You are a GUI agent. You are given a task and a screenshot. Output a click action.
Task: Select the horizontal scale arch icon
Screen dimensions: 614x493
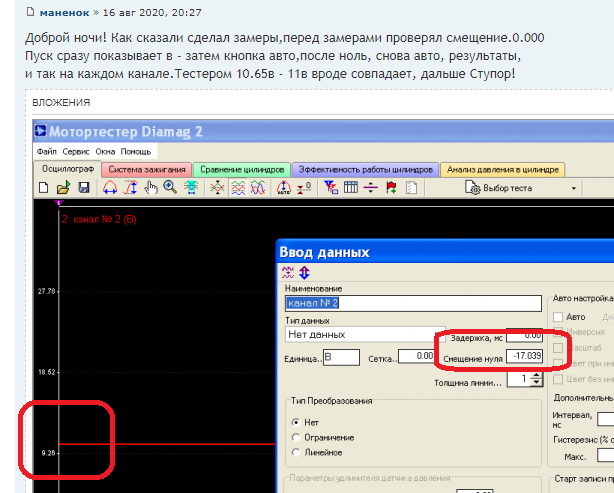point(110,188)
